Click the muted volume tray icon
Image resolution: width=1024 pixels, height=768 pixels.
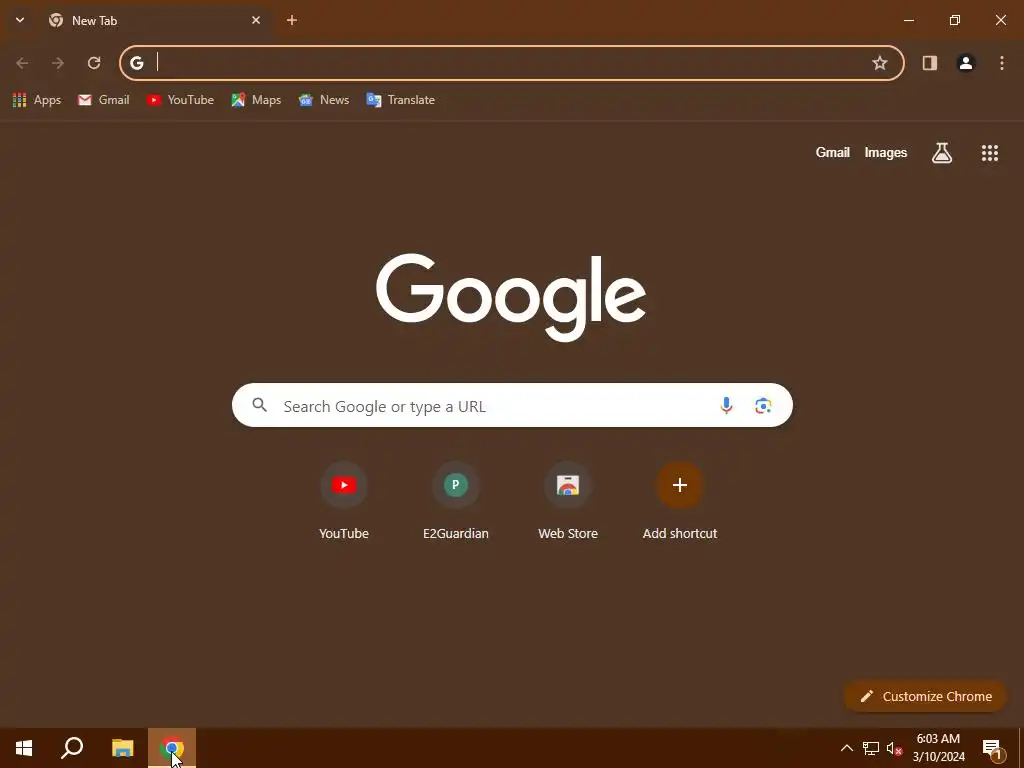(x=894, y=748)
